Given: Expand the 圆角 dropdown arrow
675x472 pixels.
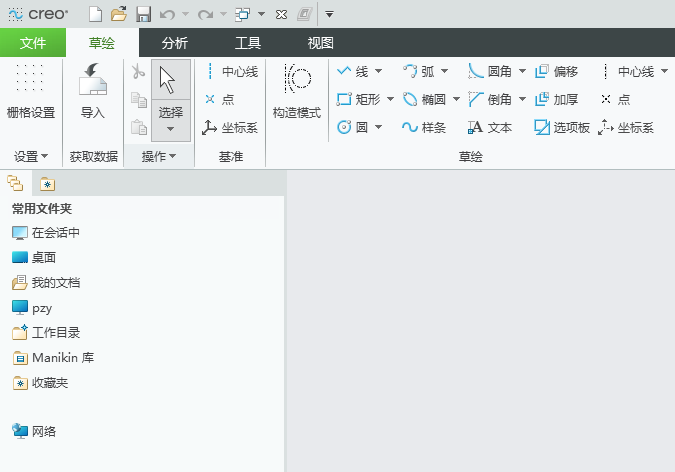Looking at the screenshot, I should 522,71.
